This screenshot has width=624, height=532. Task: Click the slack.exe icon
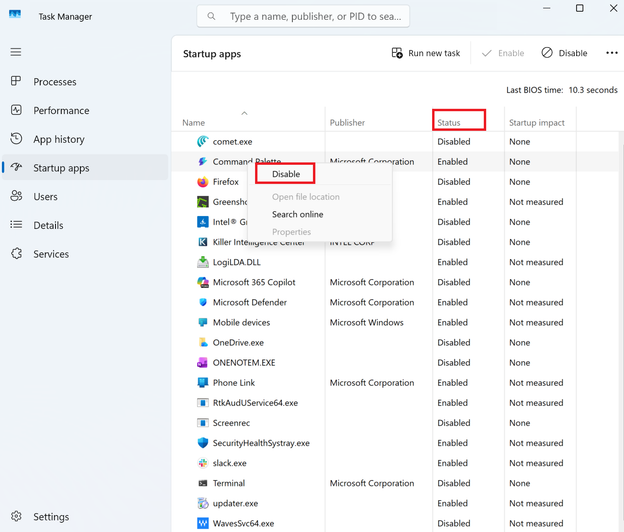point(203,463)
